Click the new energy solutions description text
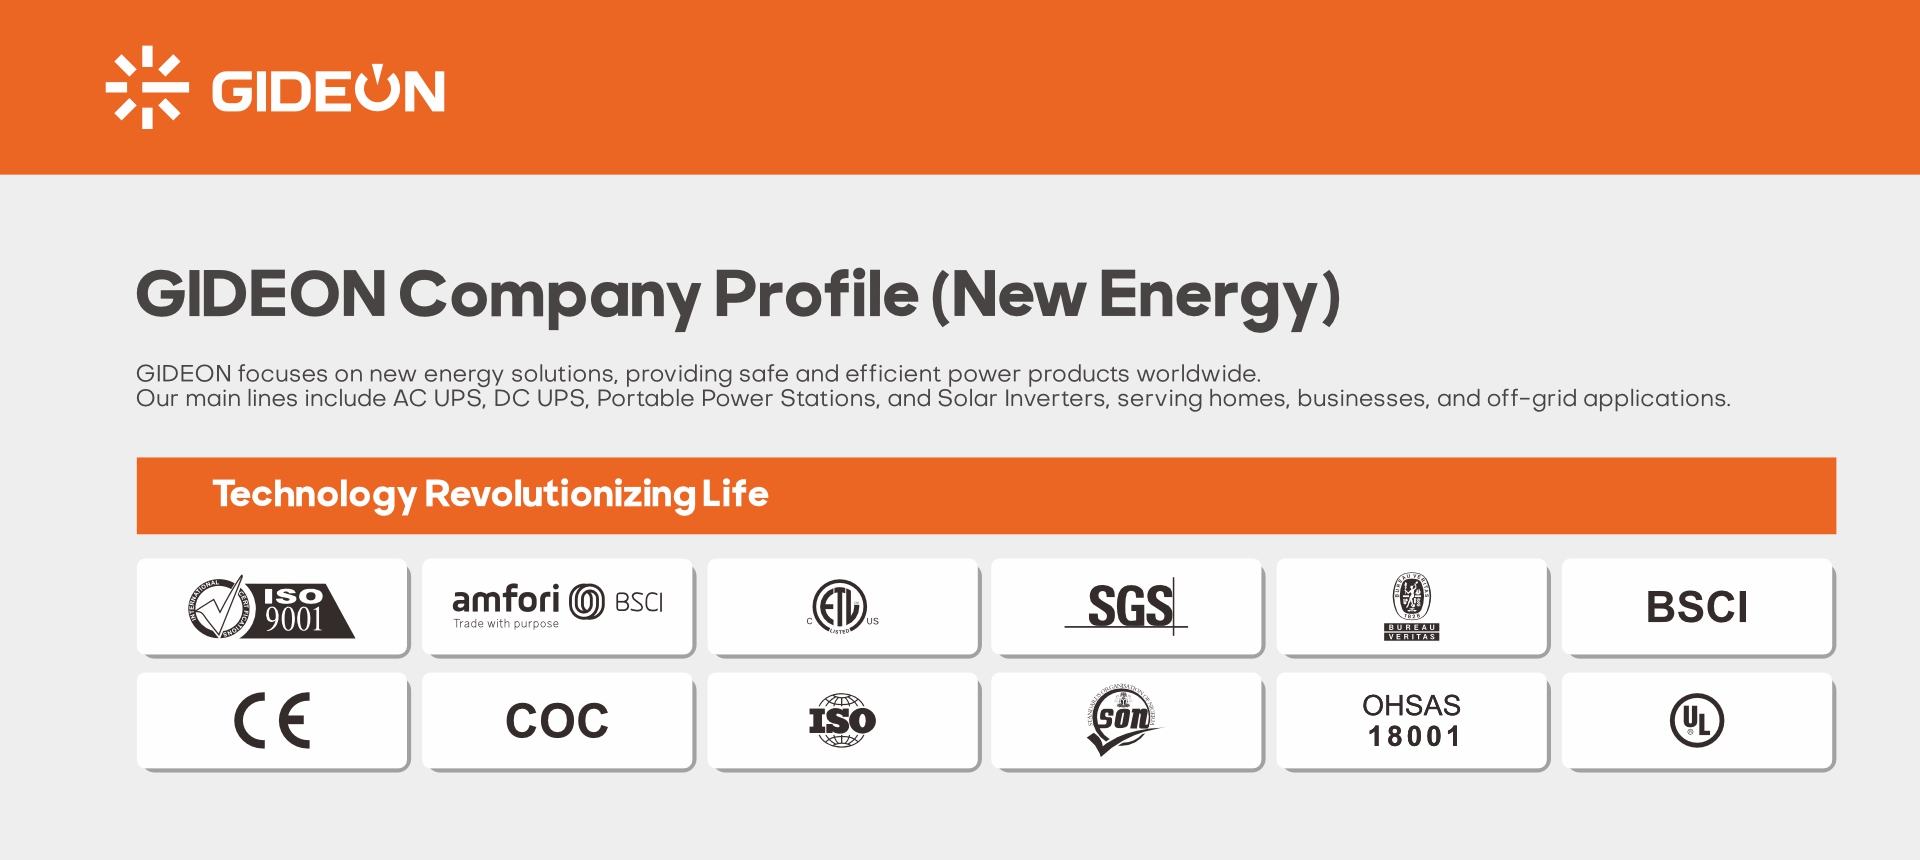The width and height of the screenshot is (1920, 860). pyautogui.click(x=698, y=374)
